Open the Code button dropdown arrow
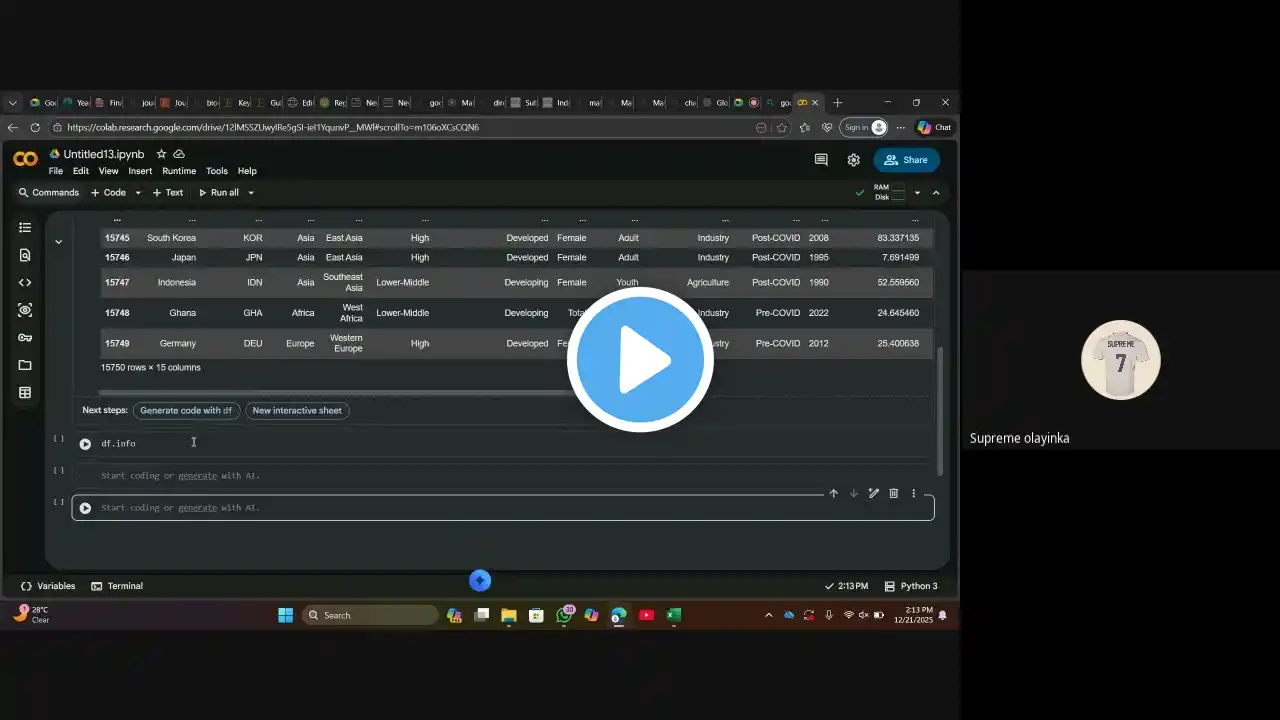1280x720 pixels. pyautogui.click(x=138, y=193)
